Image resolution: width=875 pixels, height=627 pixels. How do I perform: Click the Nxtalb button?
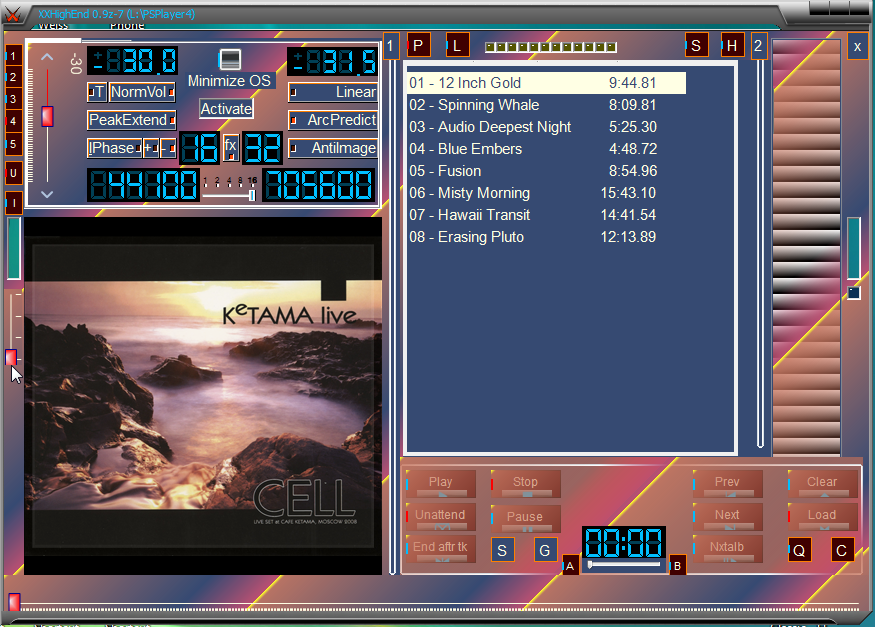pos(727,548)
